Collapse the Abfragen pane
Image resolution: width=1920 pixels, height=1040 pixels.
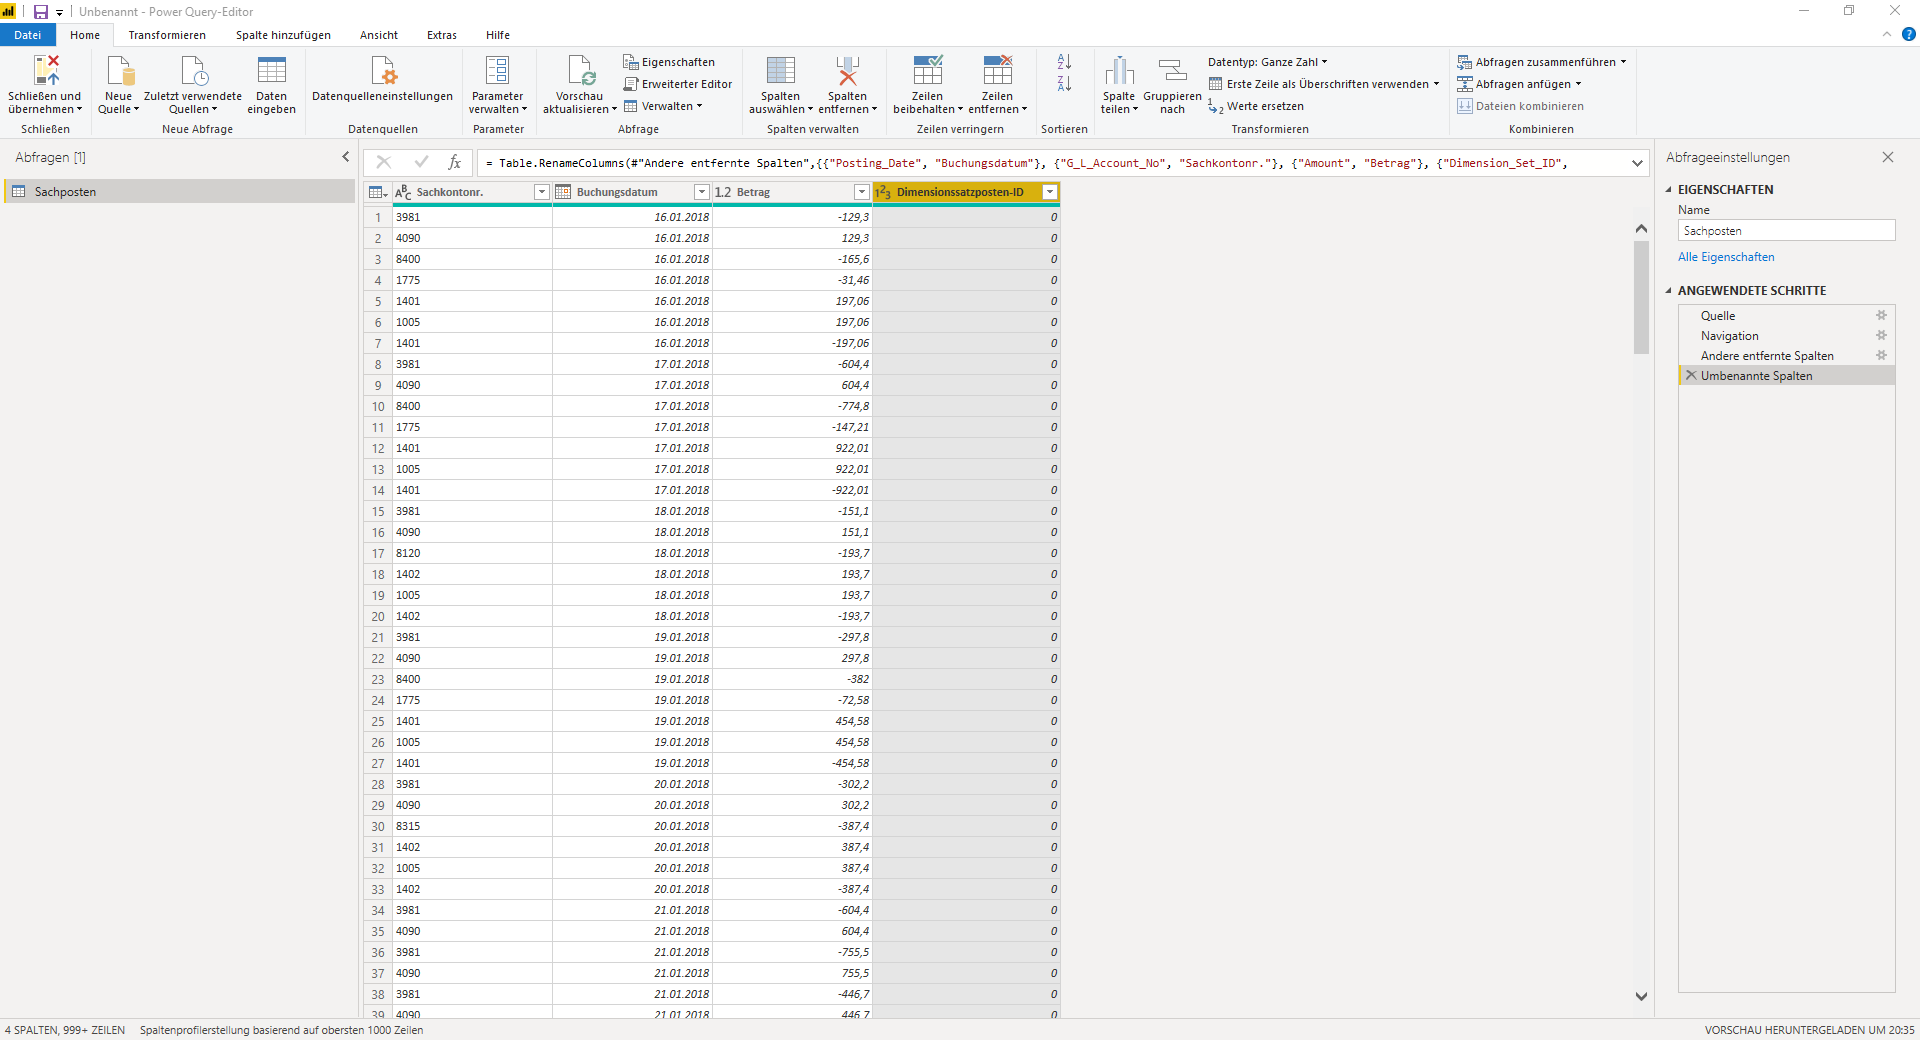(x=346, y=157)
